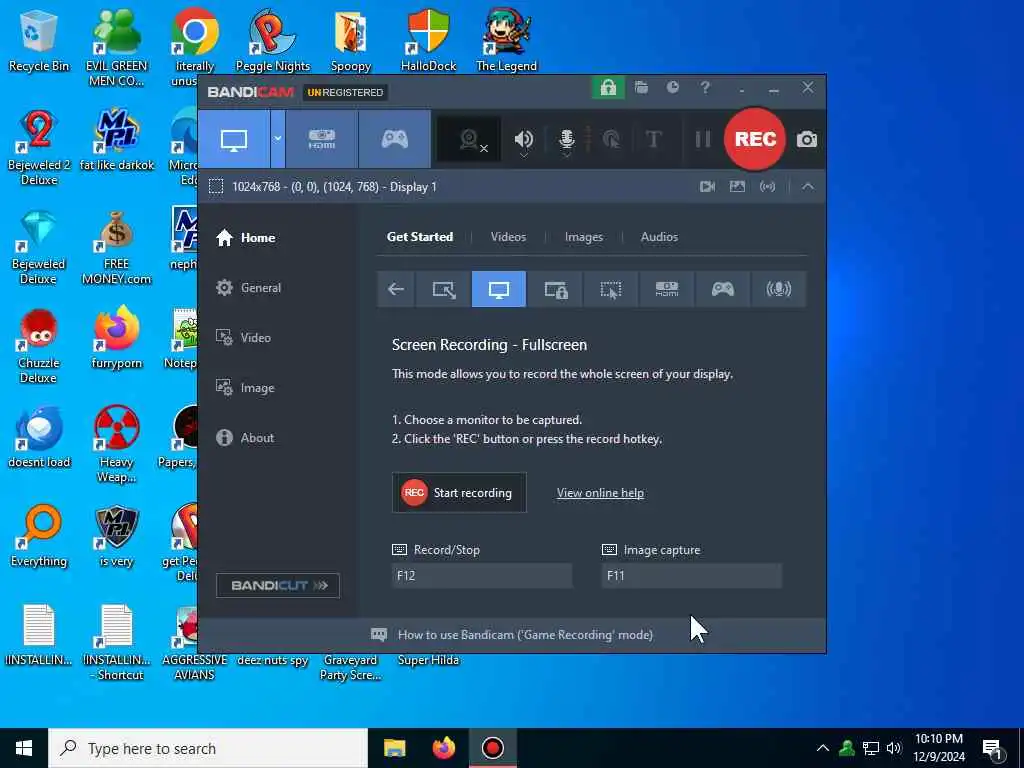Screen dimensions: 1024x768
Task: Take a screenshot with camera icon
Action: pyautogui.click(x=807, y=139)
